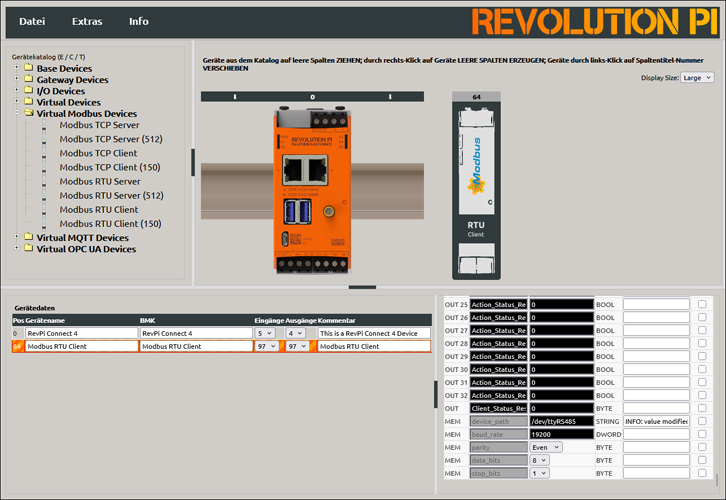The image size is (726, 500).
Task: Click column title number 64
Action: coord(476,97)
